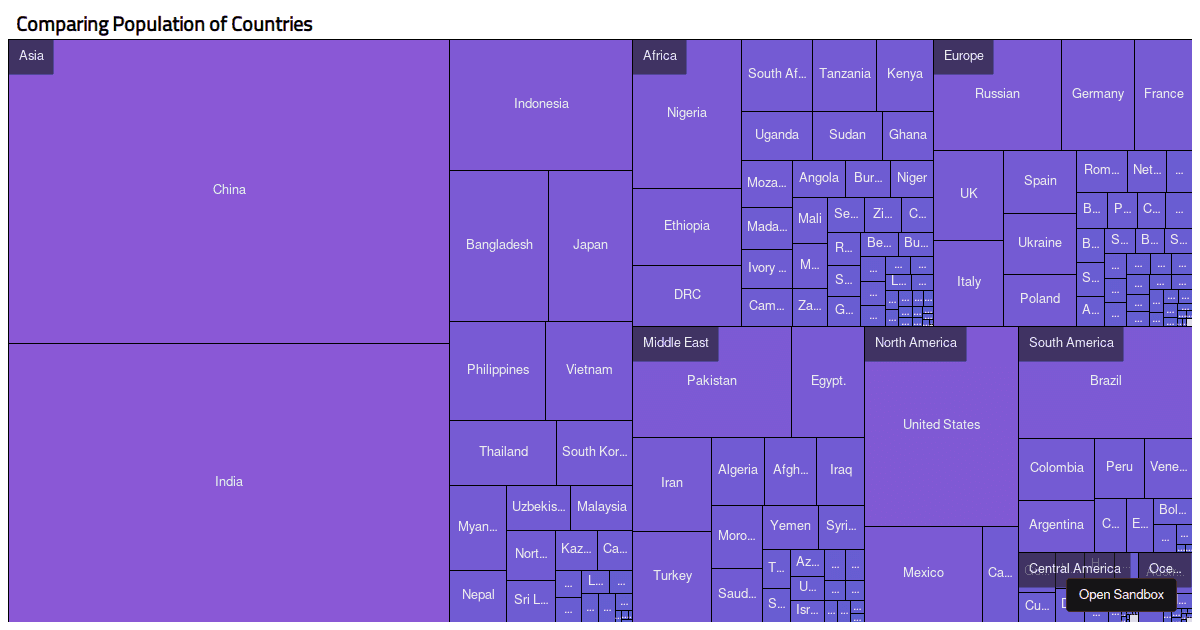The image size is (1200, 630).
Task: Select the Indonesia tile
Action: tap(541, 104)
